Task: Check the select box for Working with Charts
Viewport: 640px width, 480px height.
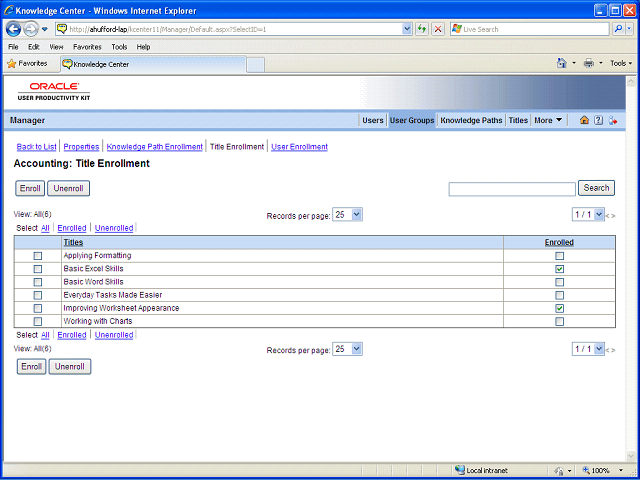Action: click(38, 321)
